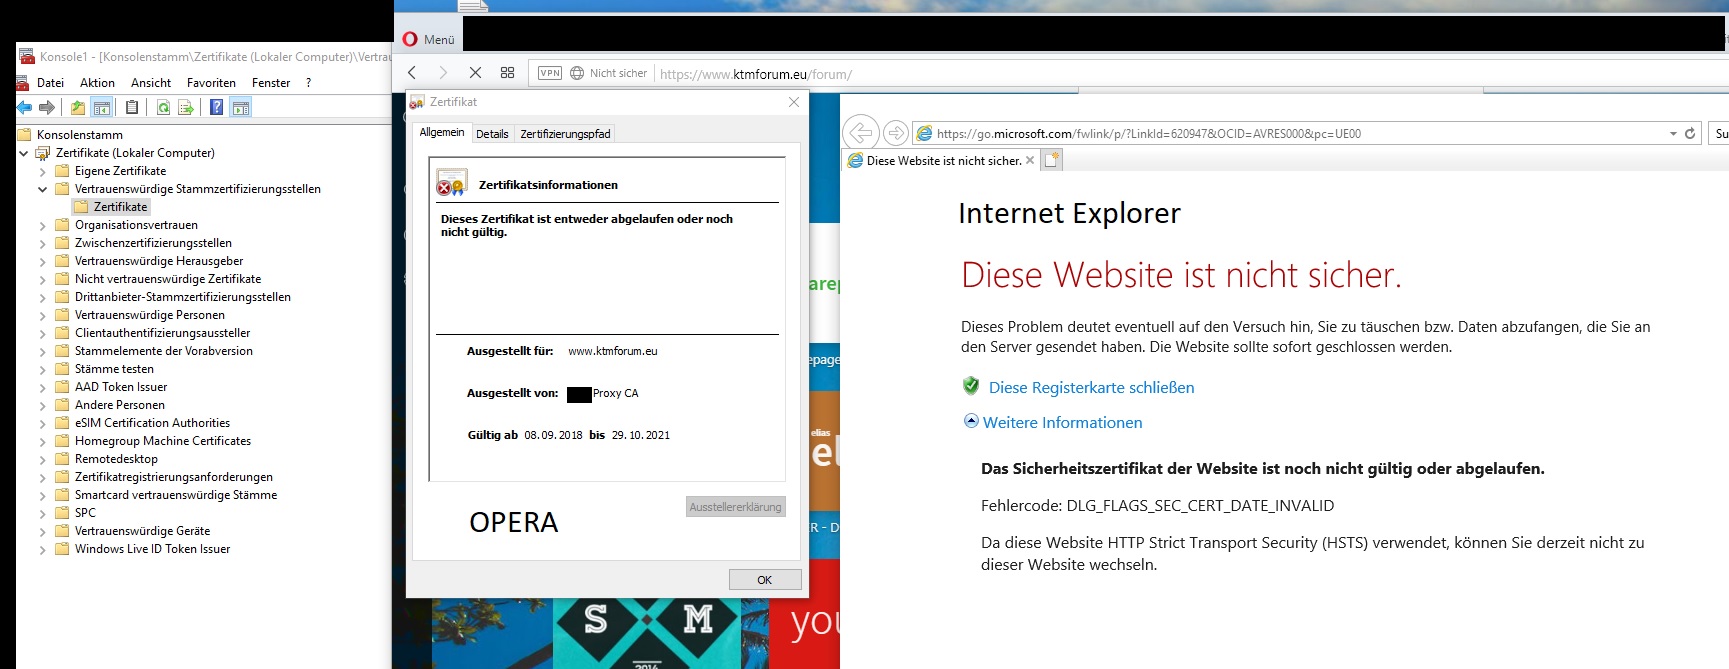Refresh the Internet Explorer page

coord(1690,133)
